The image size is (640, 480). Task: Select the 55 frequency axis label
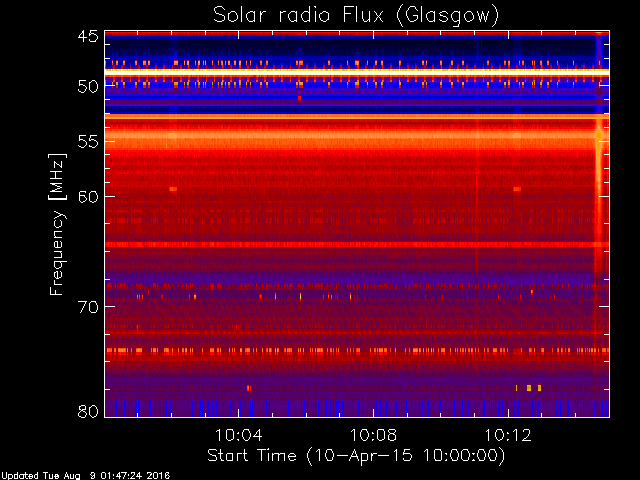(x=88, y=142)
